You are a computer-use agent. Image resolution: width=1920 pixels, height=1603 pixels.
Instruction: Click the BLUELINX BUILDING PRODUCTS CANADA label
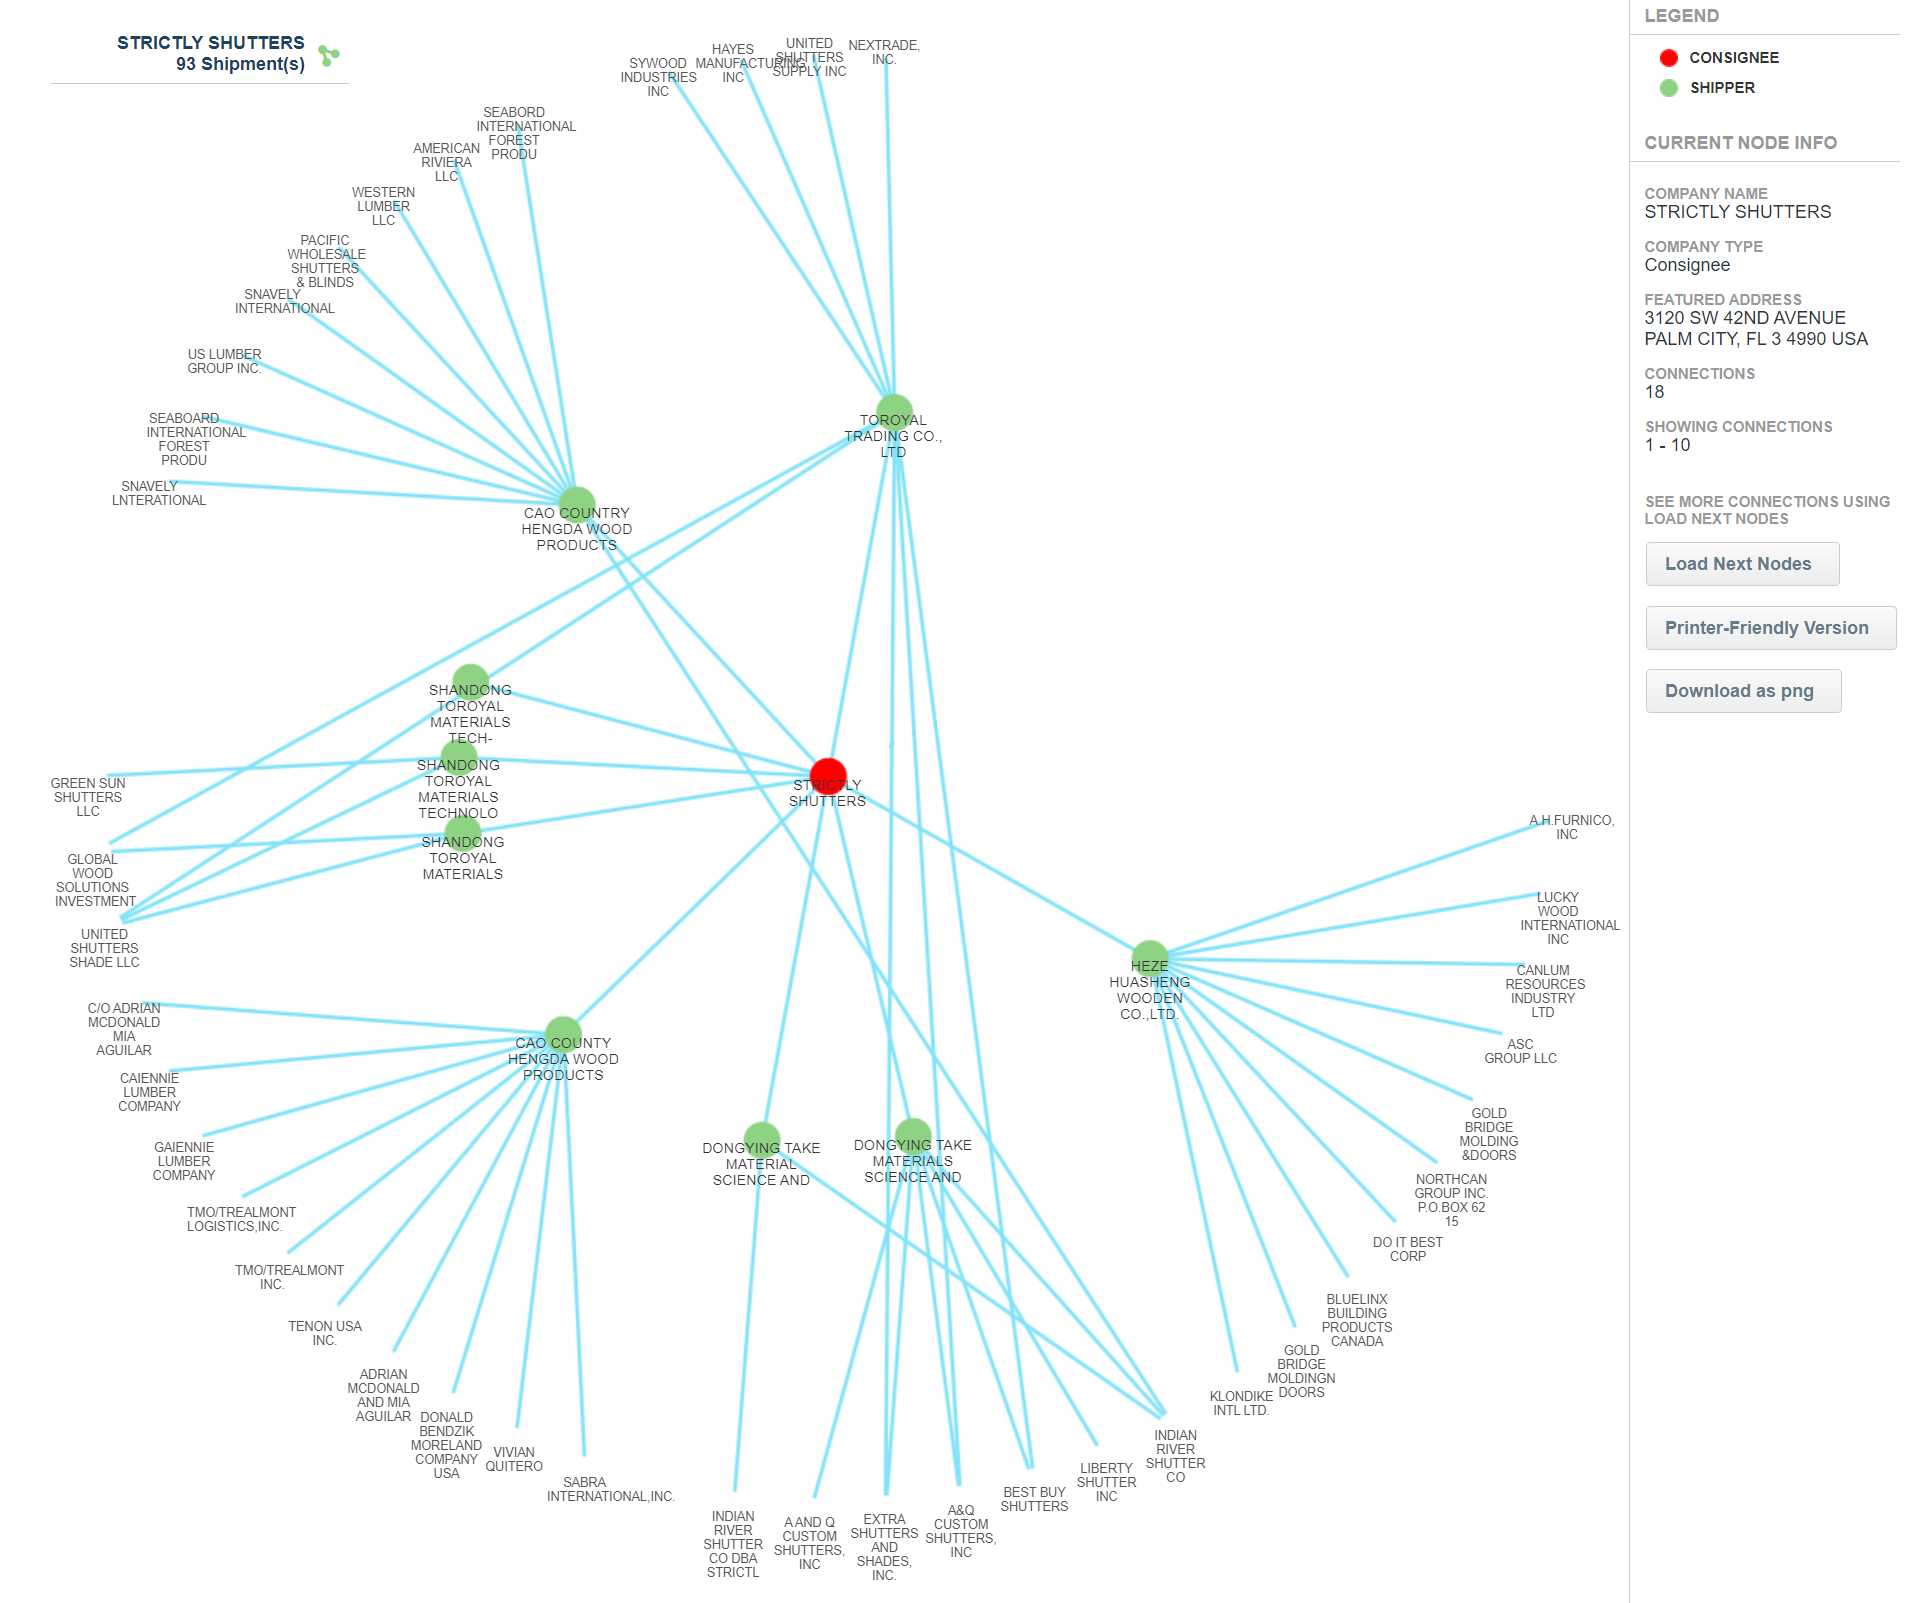click(x=1357, y=1320)
